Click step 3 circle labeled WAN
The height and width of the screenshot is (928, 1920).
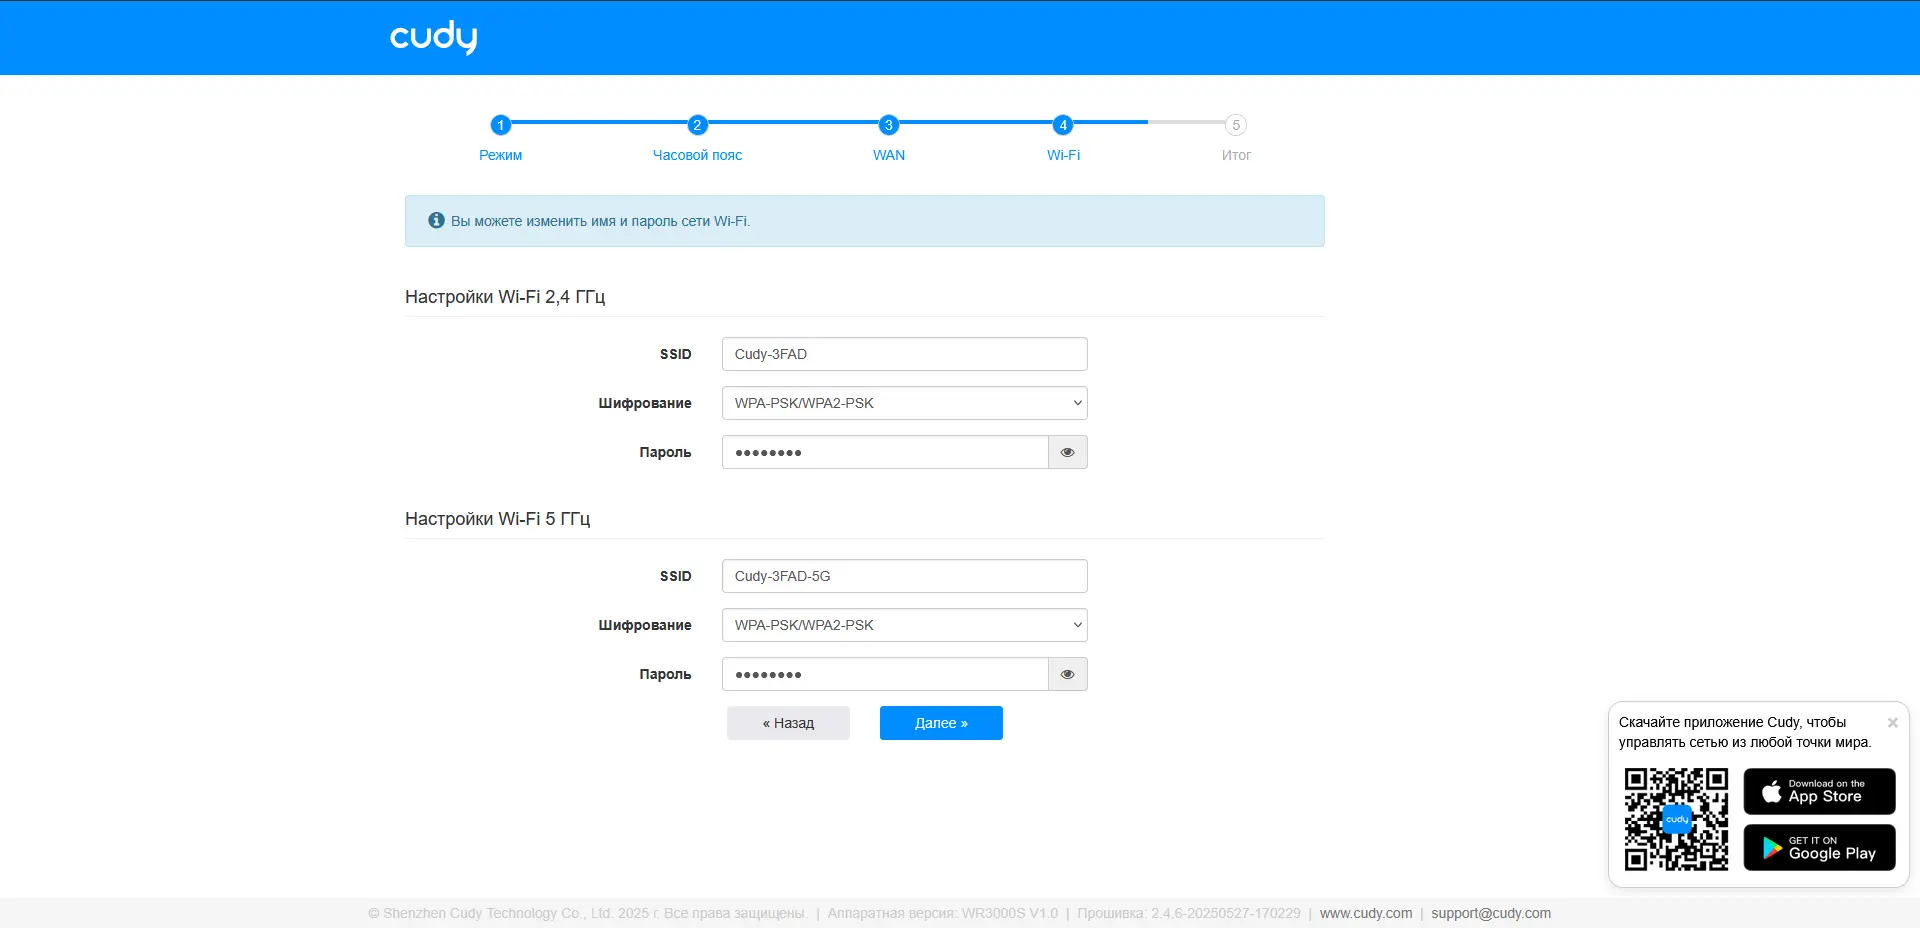tap(888, 126)
